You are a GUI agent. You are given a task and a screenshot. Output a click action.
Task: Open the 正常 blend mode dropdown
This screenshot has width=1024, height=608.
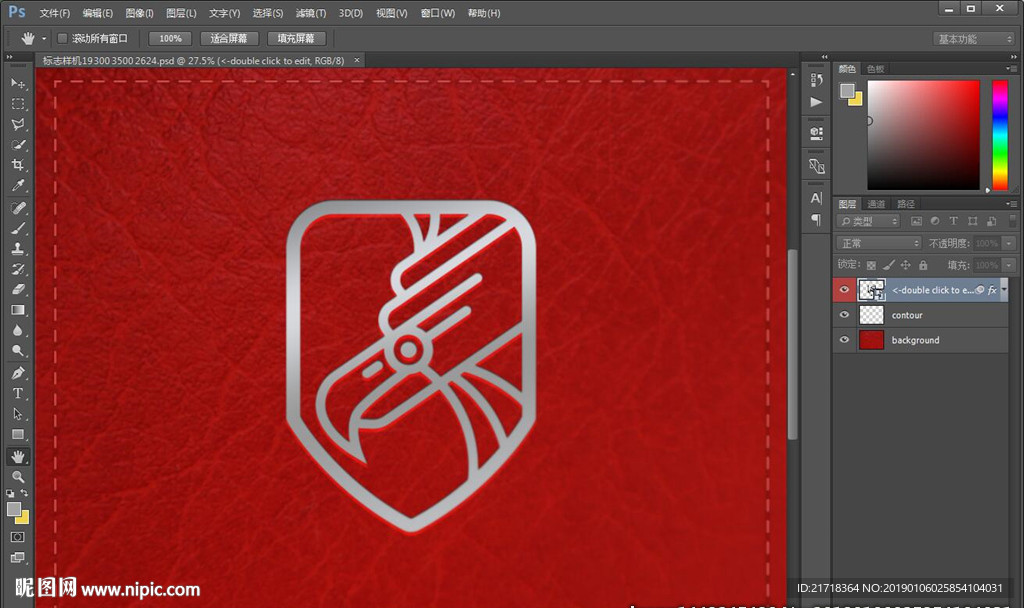tap(878, 243)
